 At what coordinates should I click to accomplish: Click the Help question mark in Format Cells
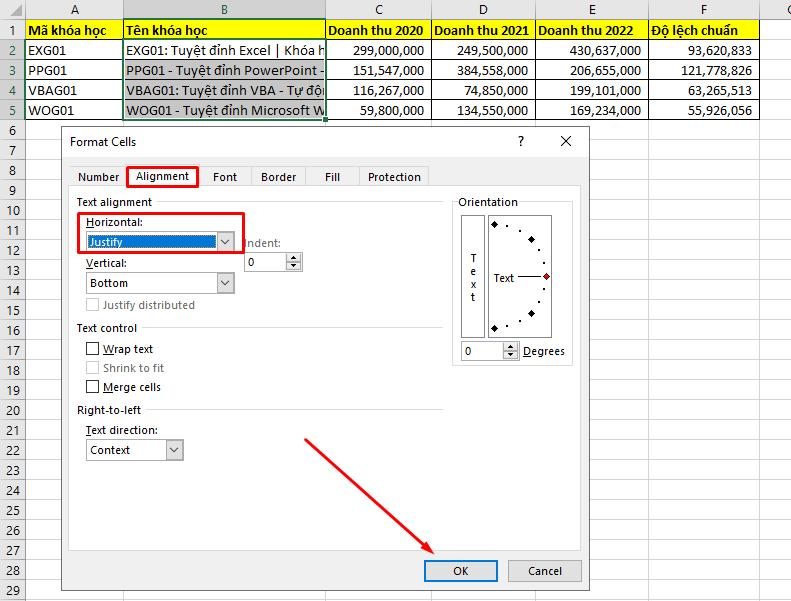click(520, 142)
